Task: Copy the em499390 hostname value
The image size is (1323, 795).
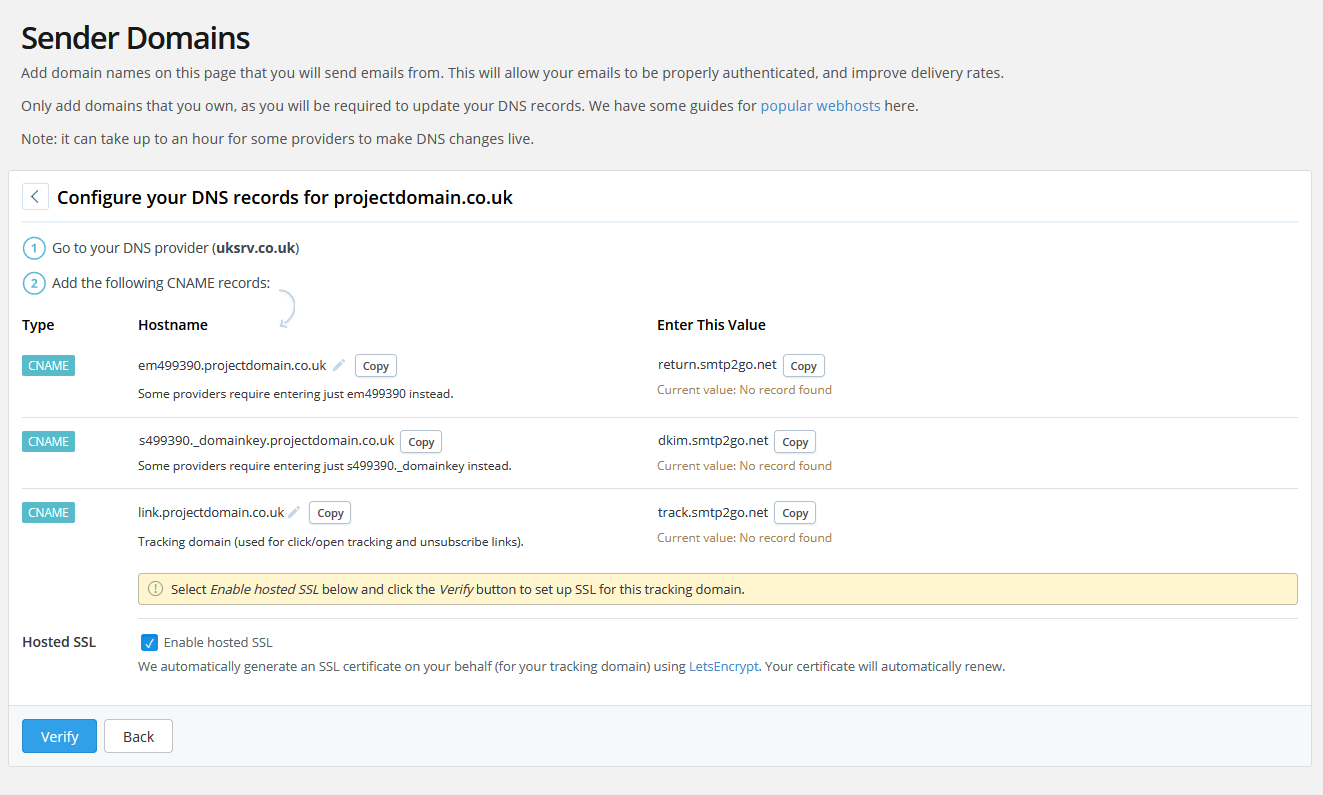Action: pos(375,365)
